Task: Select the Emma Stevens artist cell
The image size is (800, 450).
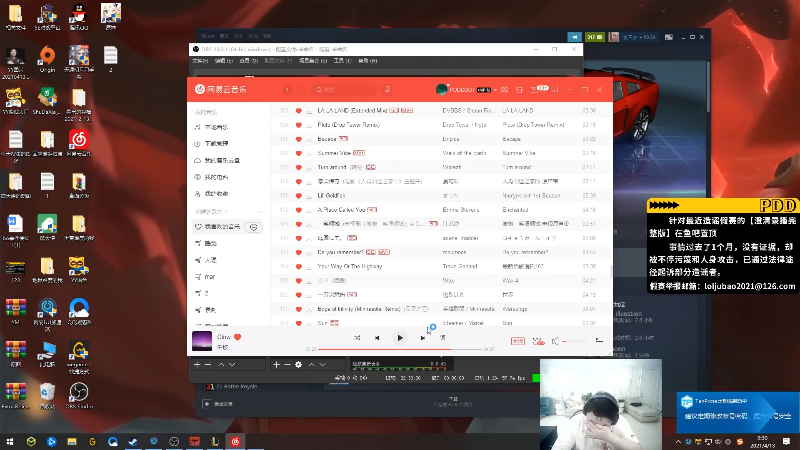Action: click(460, 210)
